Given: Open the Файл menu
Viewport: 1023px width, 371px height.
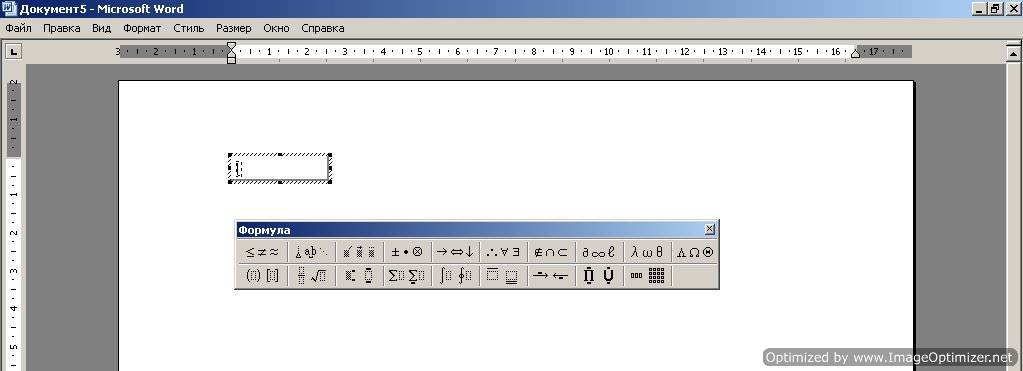Looking at the screenshot, I should (x=18, y=29).
